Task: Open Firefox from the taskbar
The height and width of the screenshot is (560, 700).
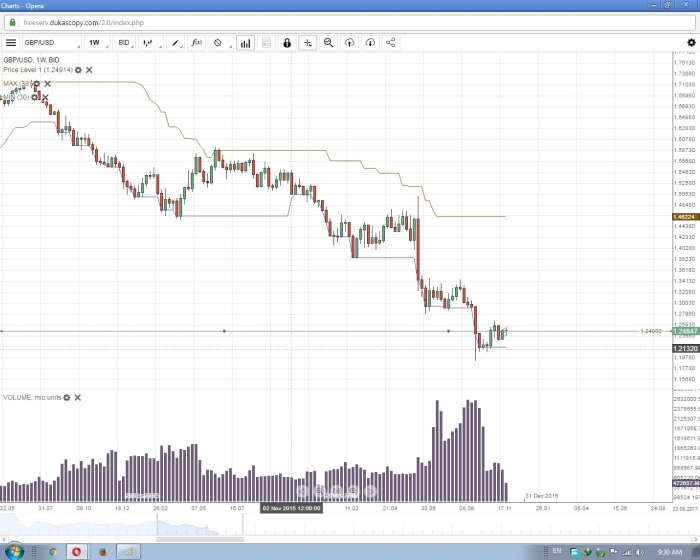Action: tap(103, 552)
